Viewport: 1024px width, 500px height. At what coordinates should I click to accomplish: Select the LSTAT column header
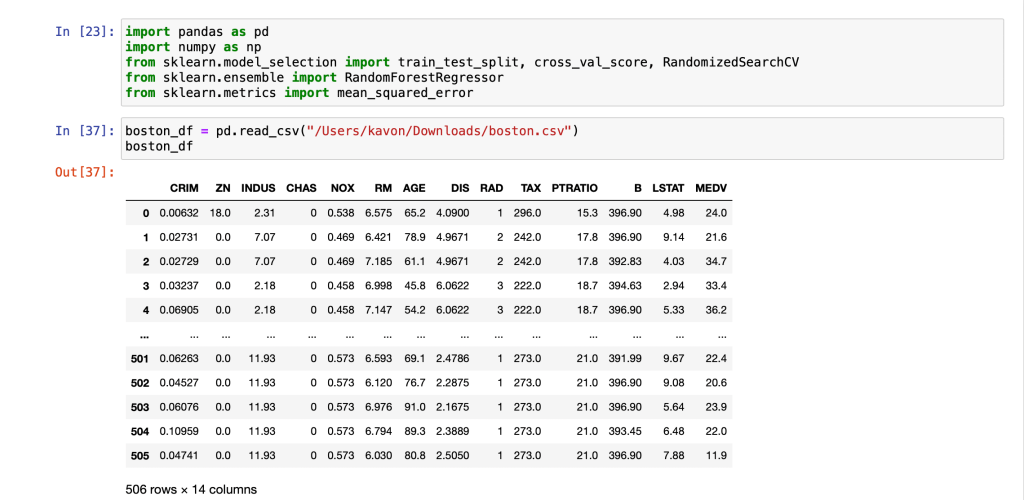pos(667,188)
